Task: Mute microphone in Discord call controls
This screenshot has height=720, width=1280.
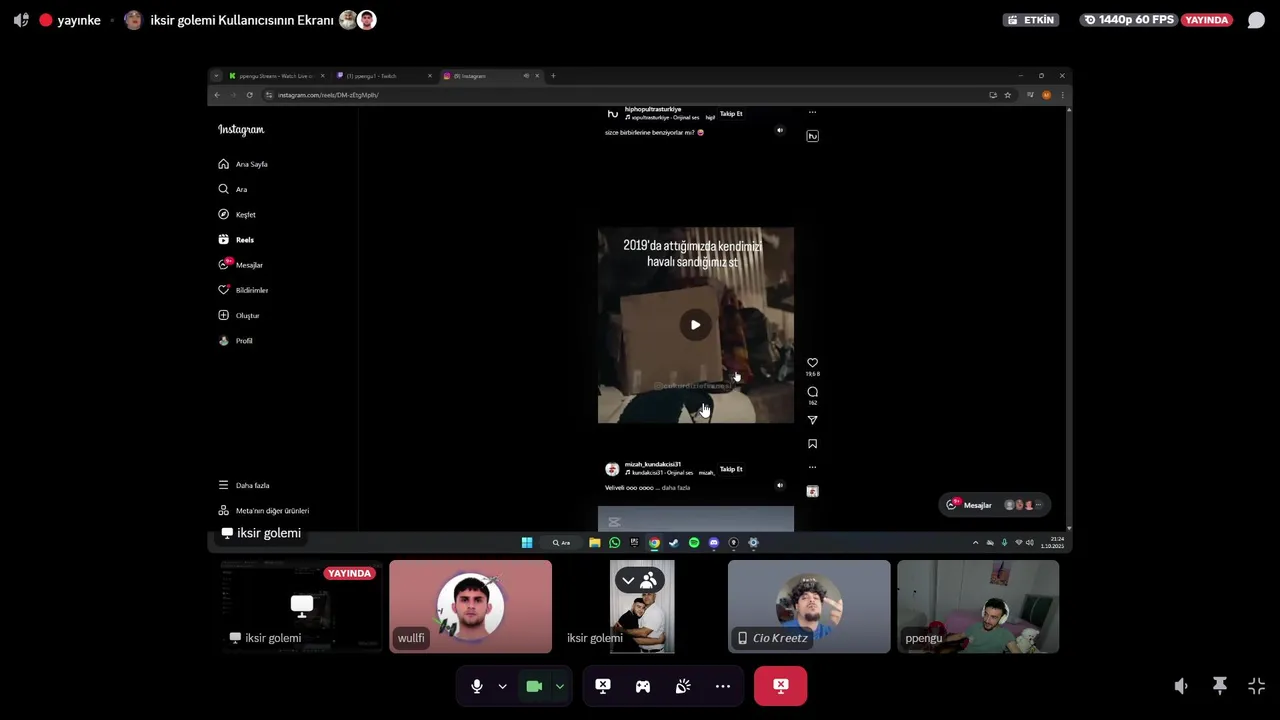Action: coord(477,686)
